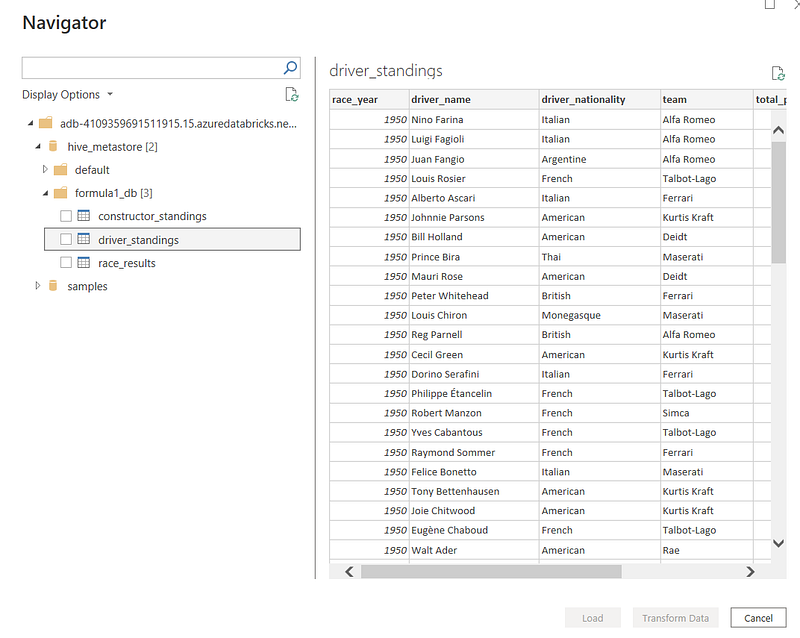Click the Rae team cell
The image size is (800, 638).
[x=707, y=550]
